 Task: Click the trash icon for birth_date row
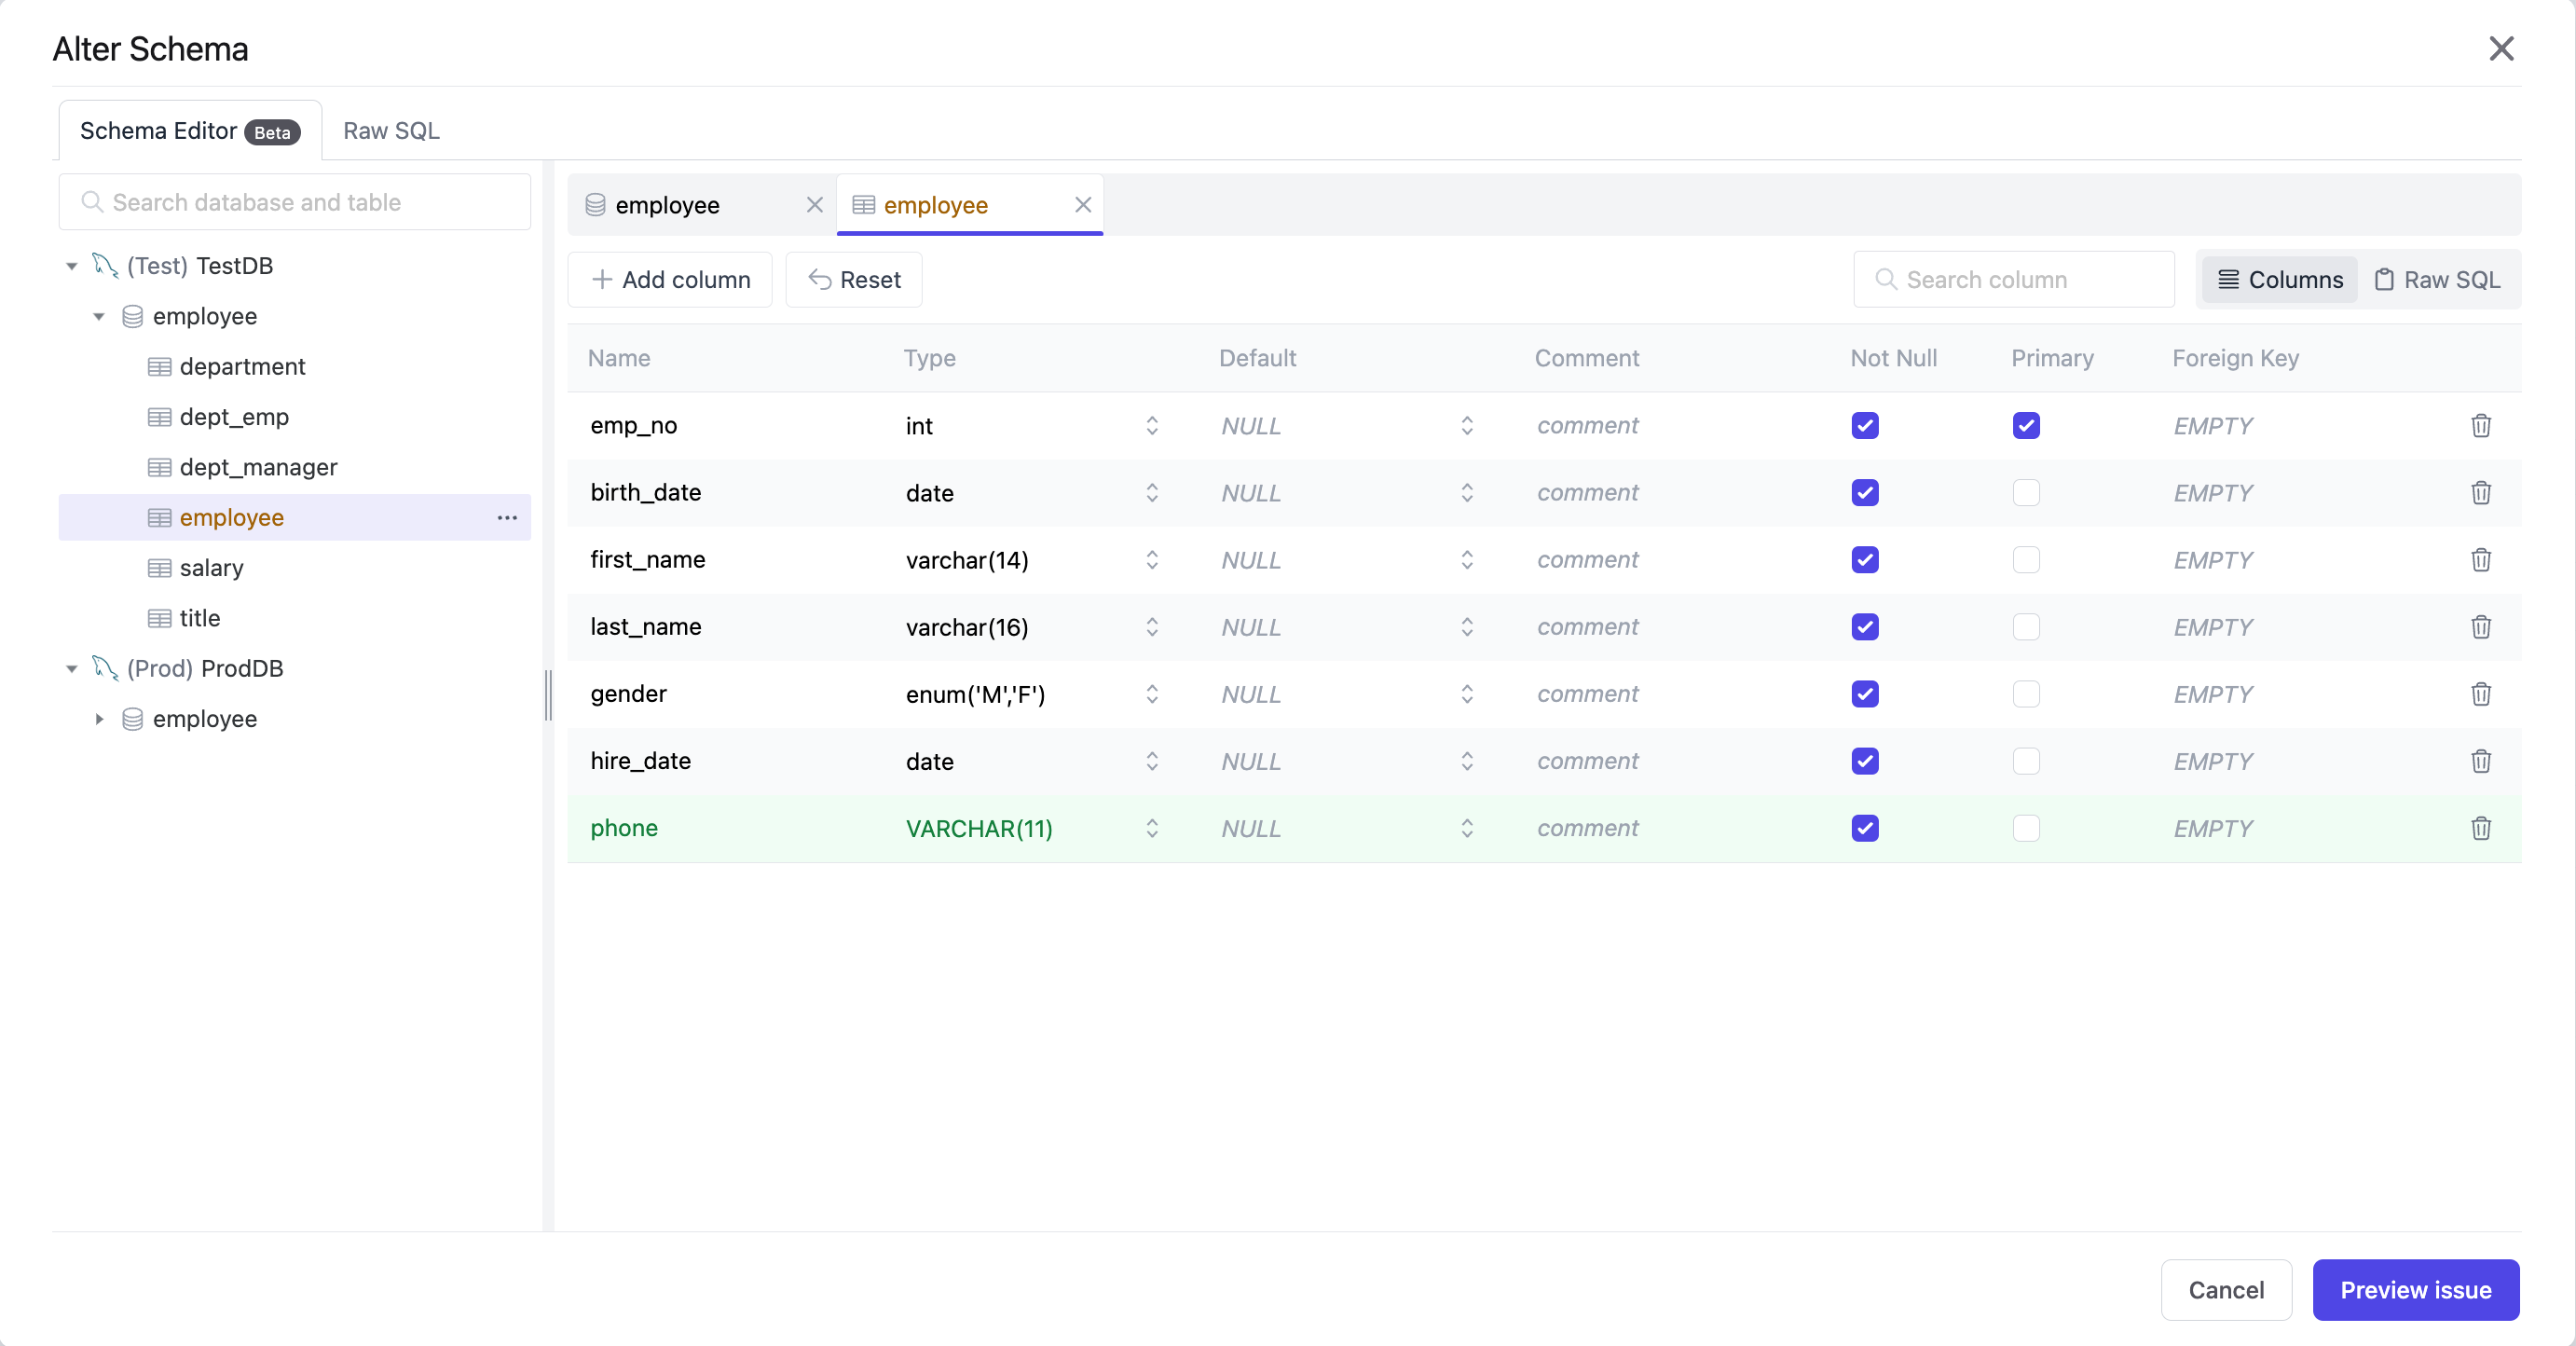[2482, 493]
